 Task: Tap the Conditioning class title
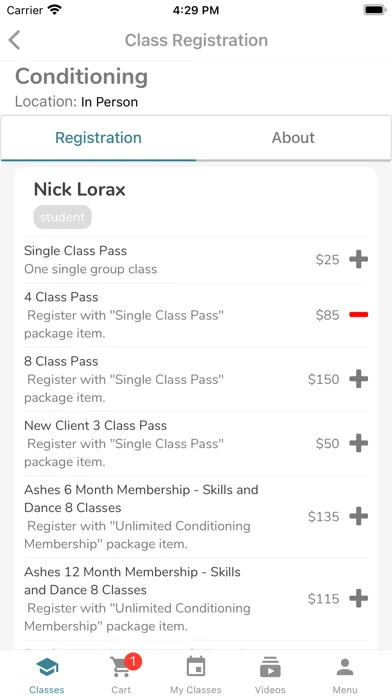coord(82,77)
